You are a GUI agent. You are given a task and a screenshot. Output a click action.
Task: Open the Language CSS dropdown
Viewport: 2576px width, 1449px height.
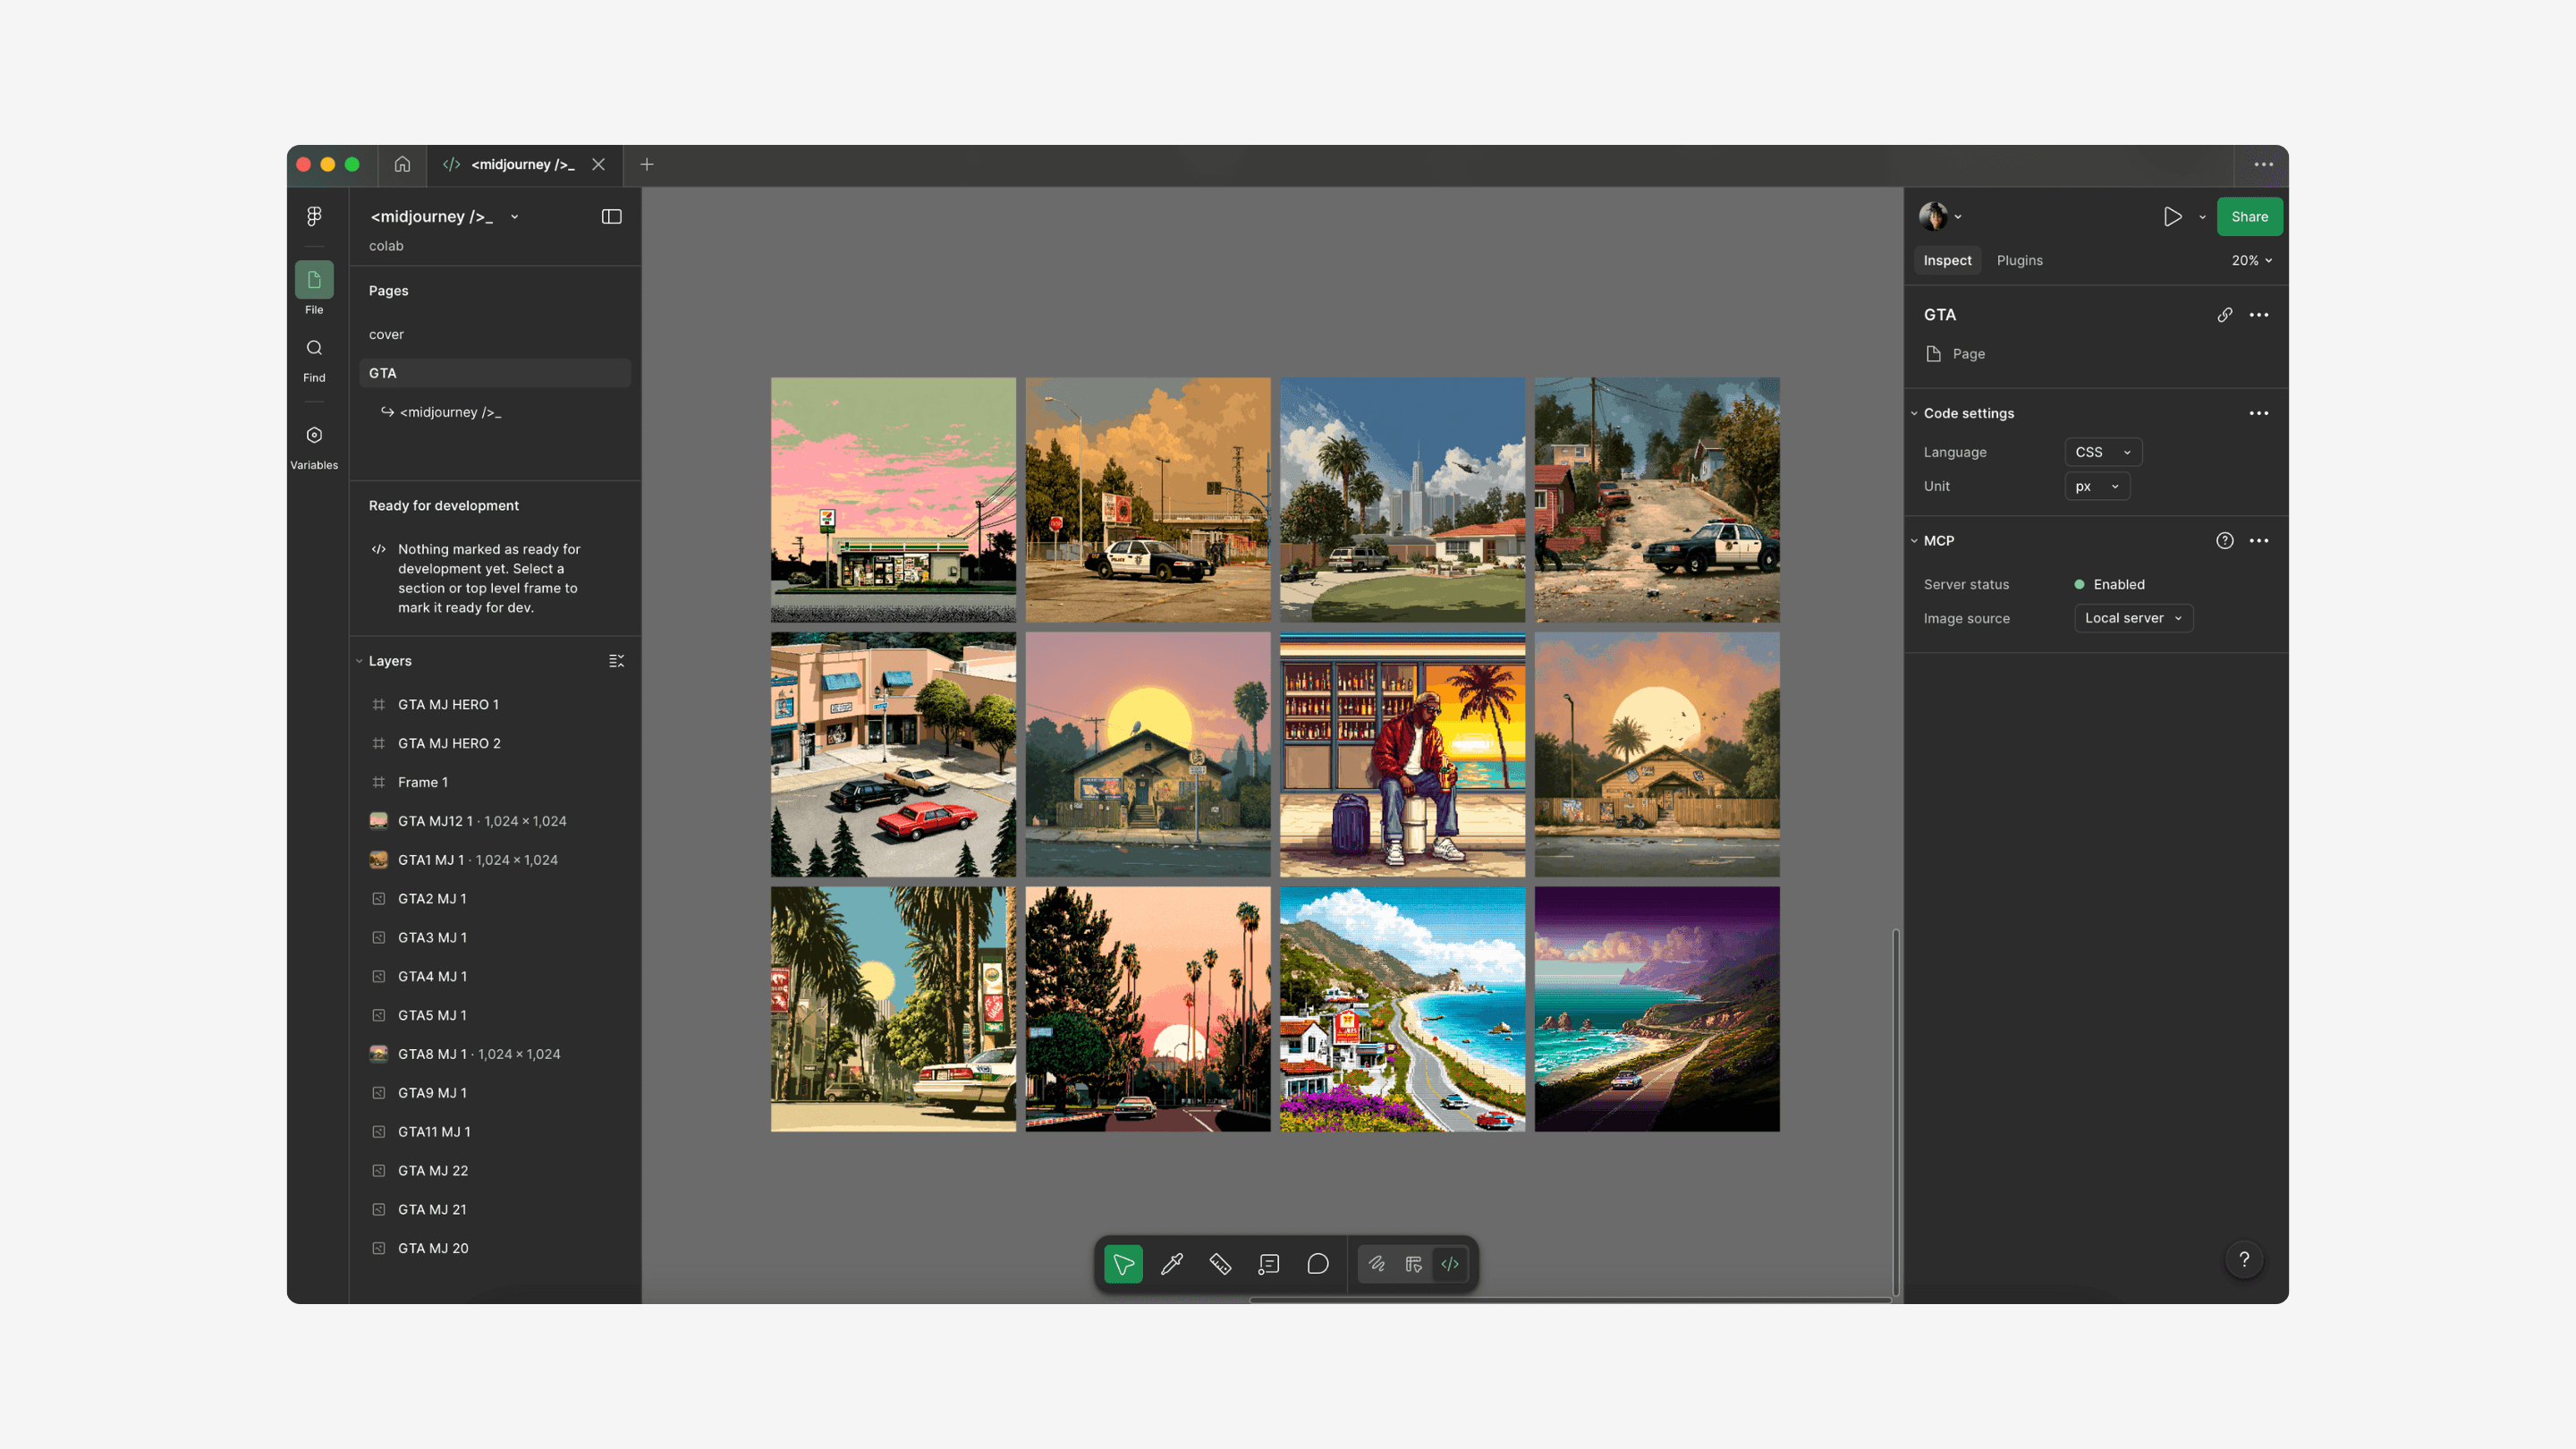click(x=2102, y=452)
